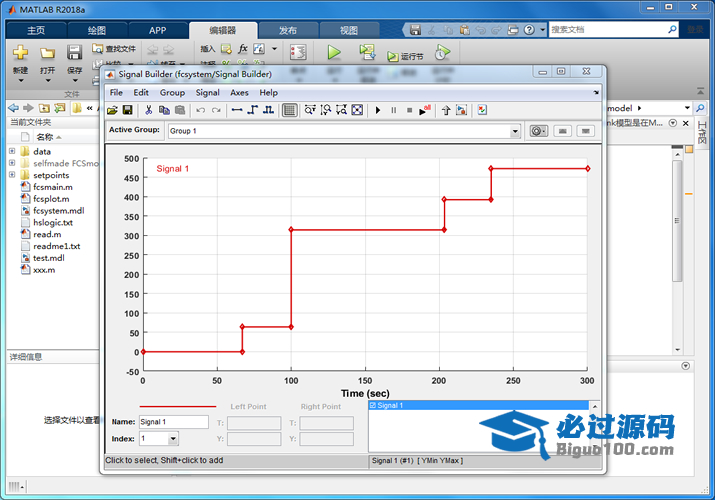Run all groups icon in Signal Builder
Screen dimensions: 715x500
pyautogui.click(x=425, y=110)
